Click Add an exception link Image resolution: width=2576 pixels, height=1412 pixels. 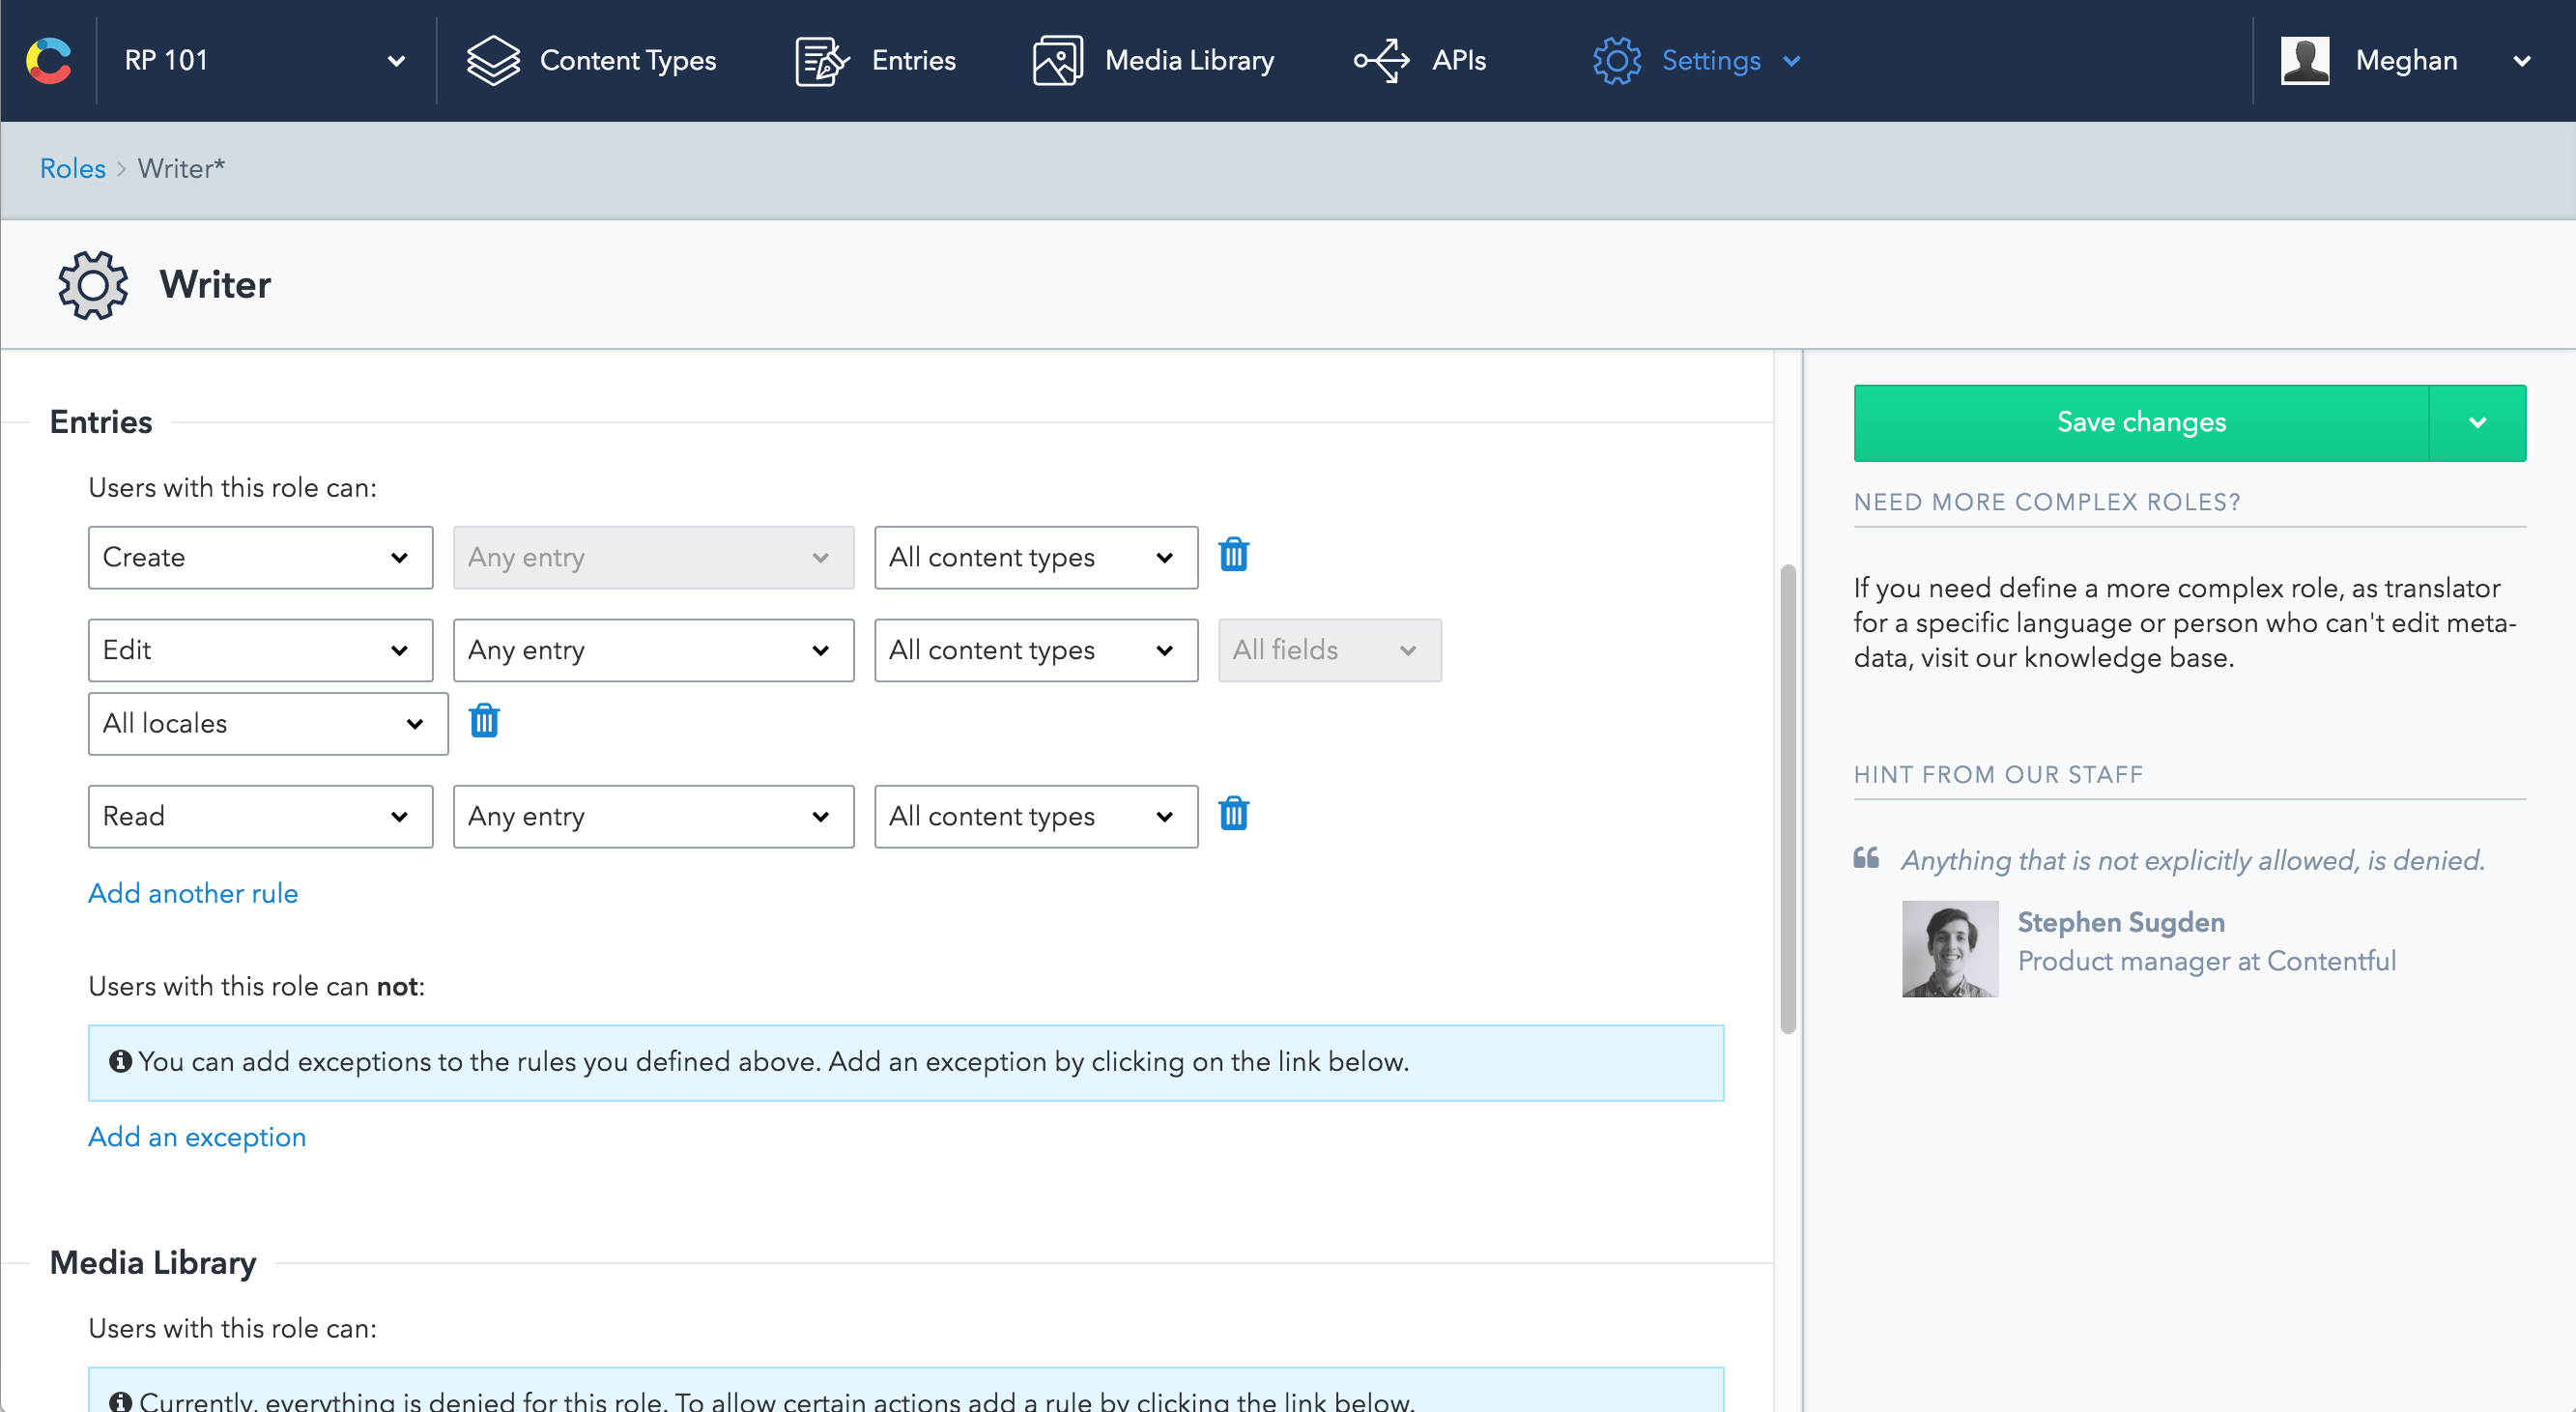(197, 1137)
